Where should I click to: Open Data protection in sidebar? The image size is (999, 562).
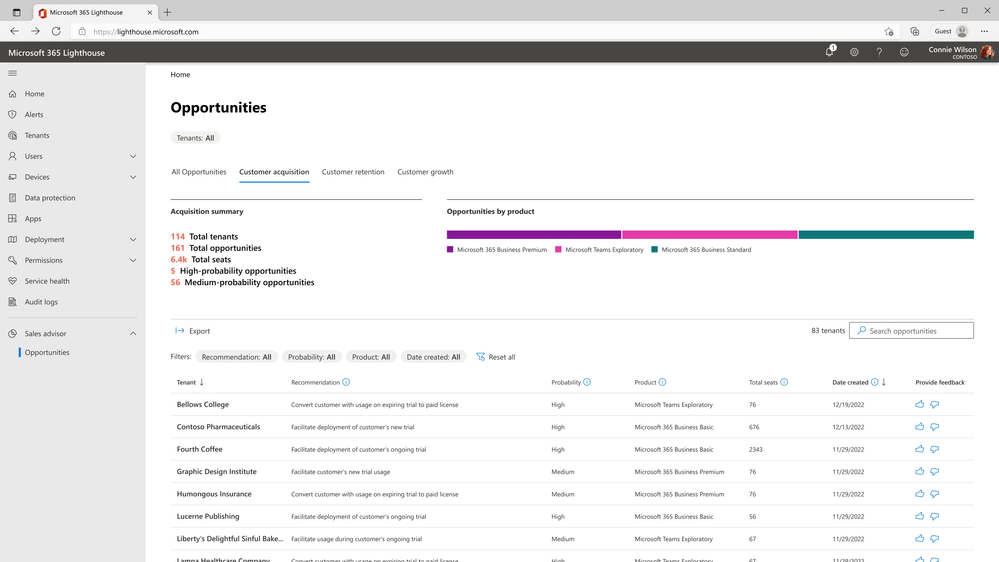pyautogui.click(x=50, y=198)
